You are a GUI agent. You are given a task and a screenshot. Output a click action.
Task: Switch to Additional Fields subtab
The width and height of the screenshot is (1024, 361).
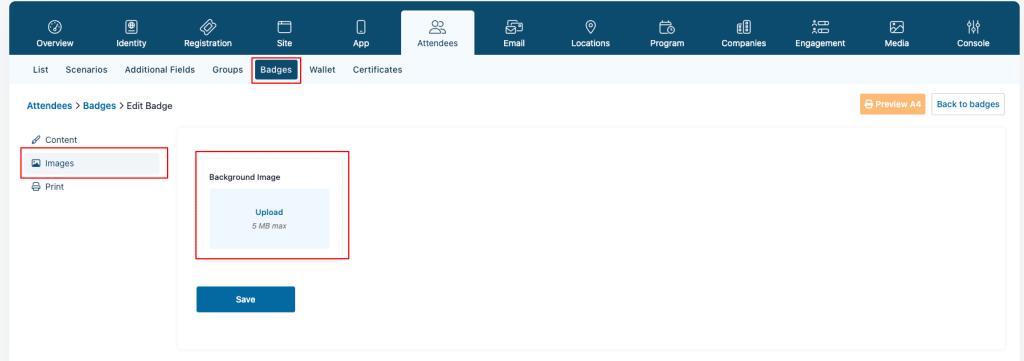click(160, 69)
